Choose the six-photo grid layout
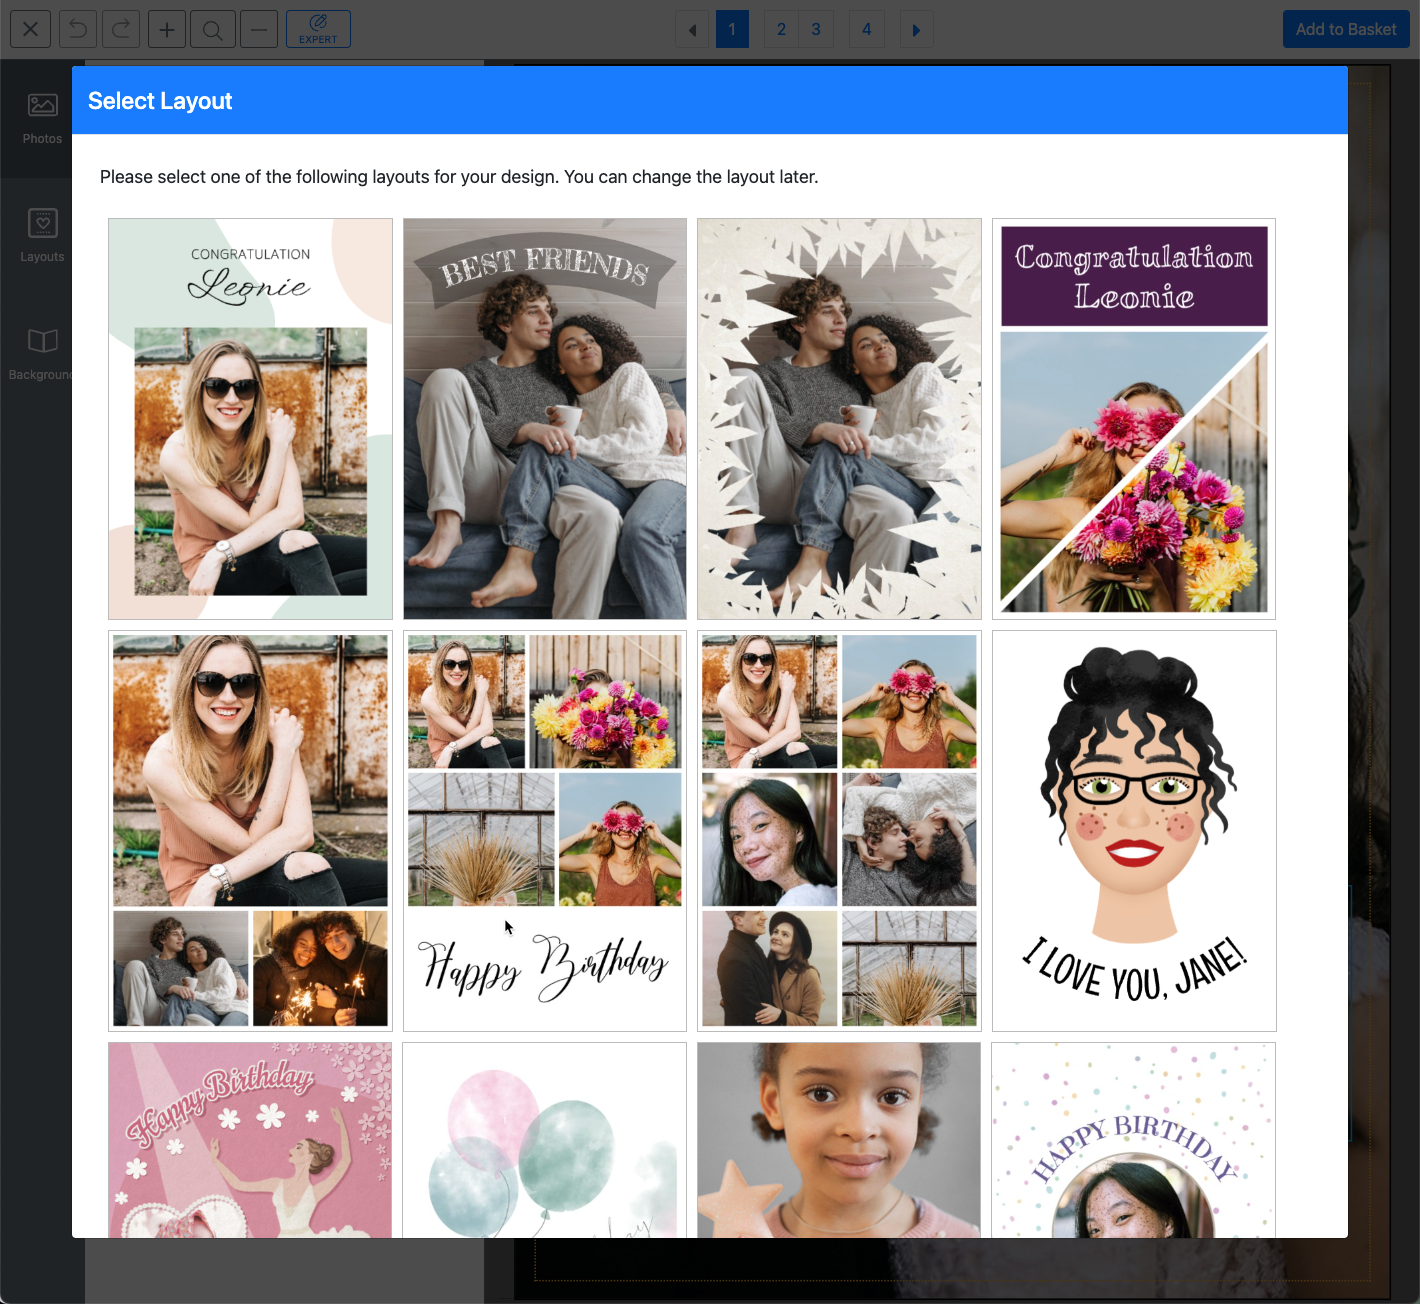Viewport: 1420px width, 1304px height. pyautogui.click(x=839, y=831)
